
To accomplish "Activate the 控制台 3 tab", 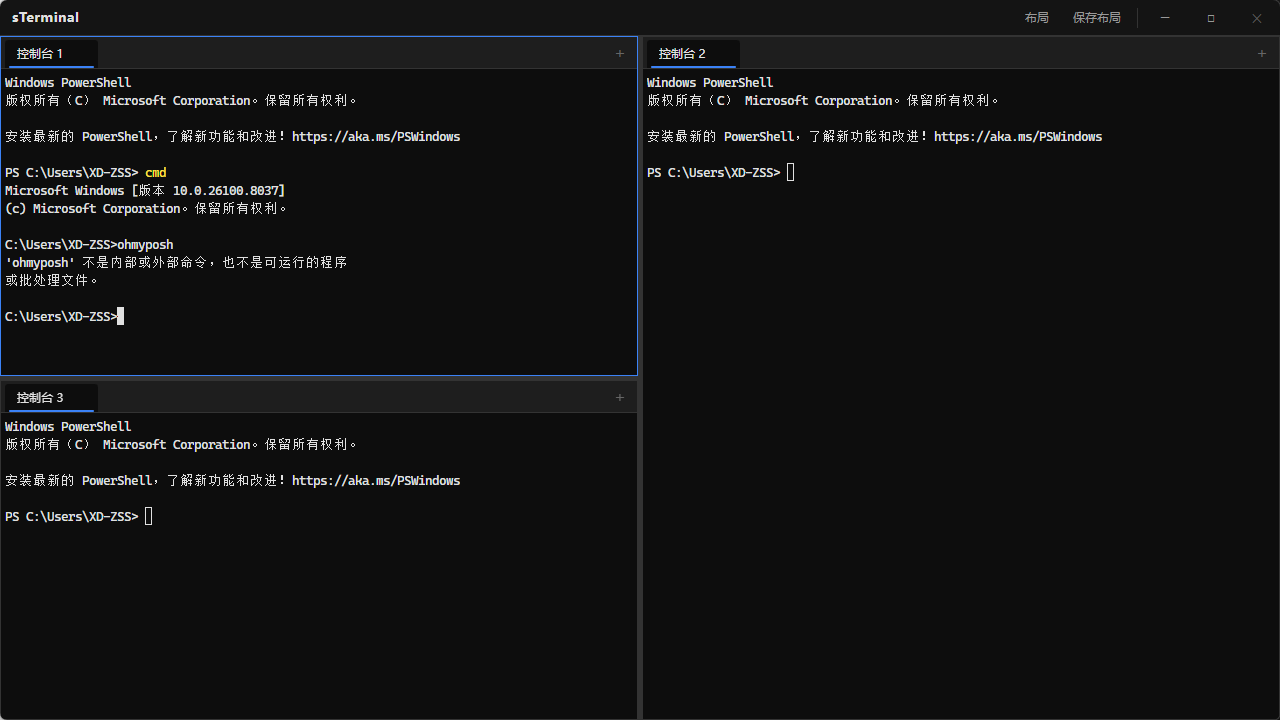I will click(x=51, y=398).
